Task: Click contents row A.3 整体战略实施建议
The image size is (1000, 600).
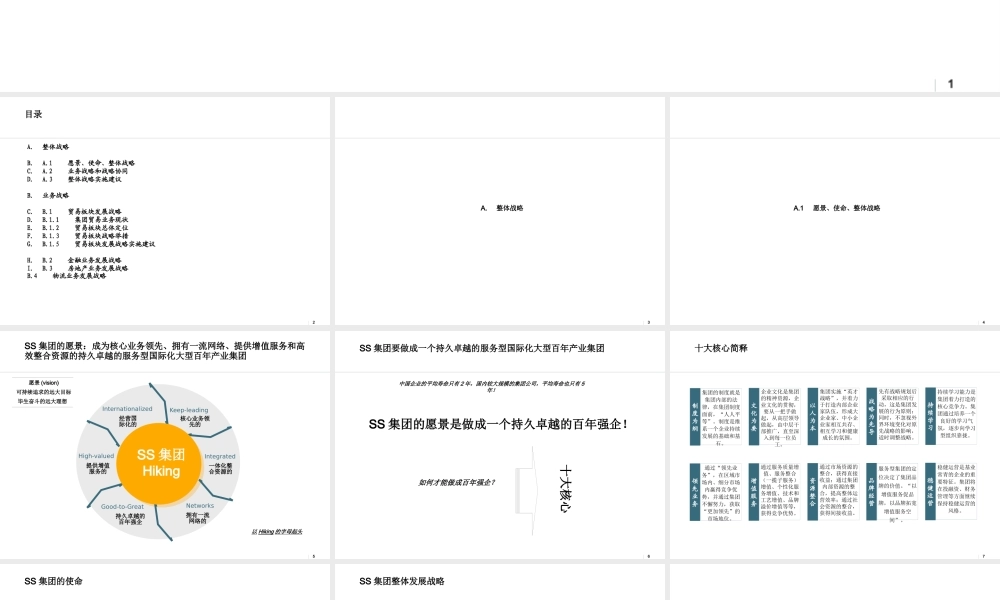Action: click(x=74, y=179)
